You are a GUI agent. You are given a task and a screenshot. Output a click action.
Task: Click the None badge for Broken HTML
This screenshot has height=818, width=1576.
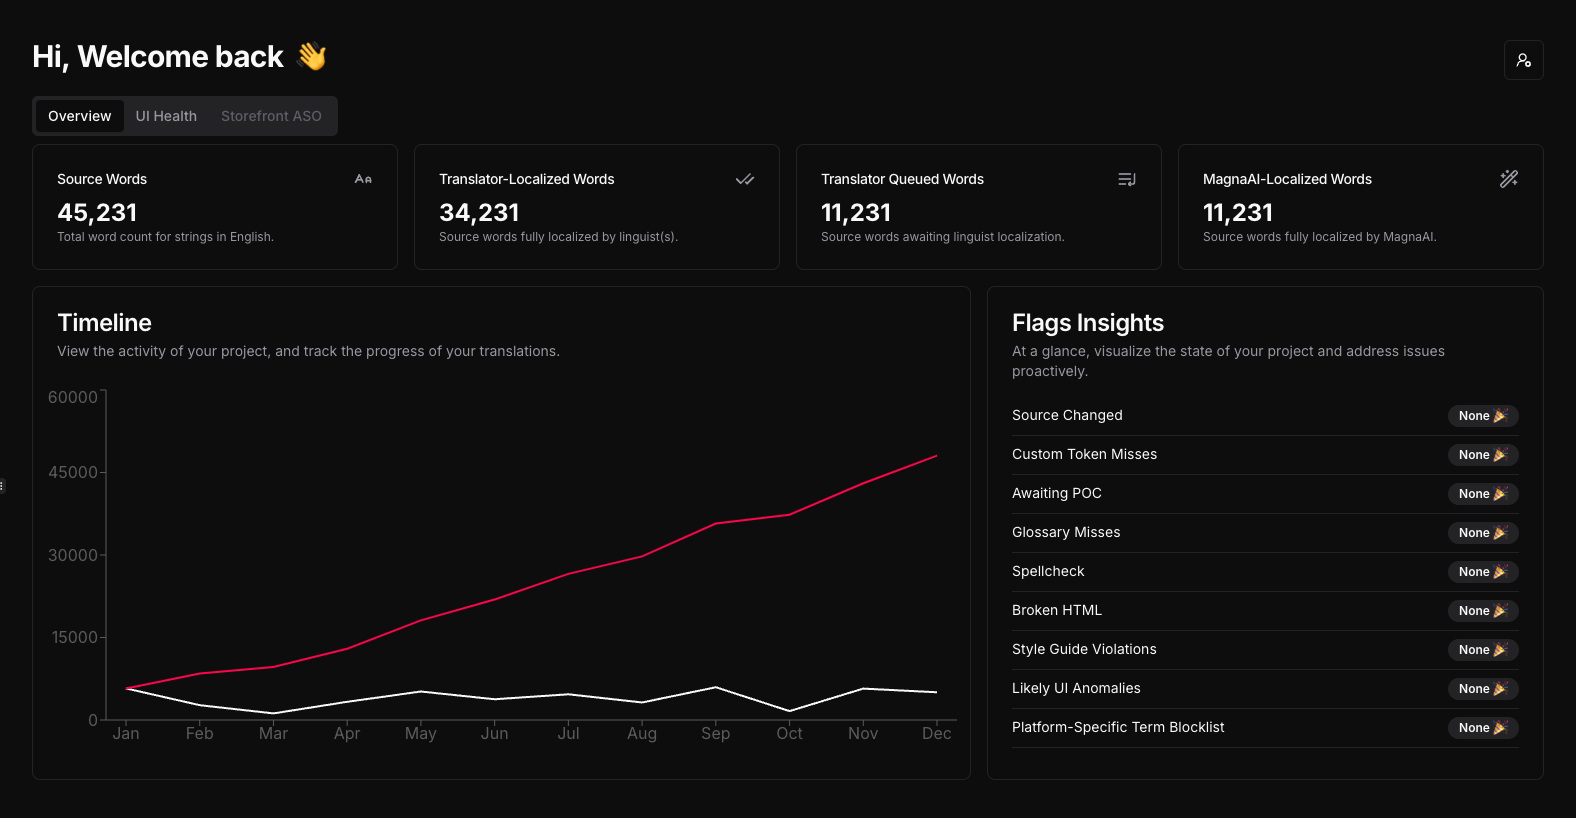(x=1483, y=611)
